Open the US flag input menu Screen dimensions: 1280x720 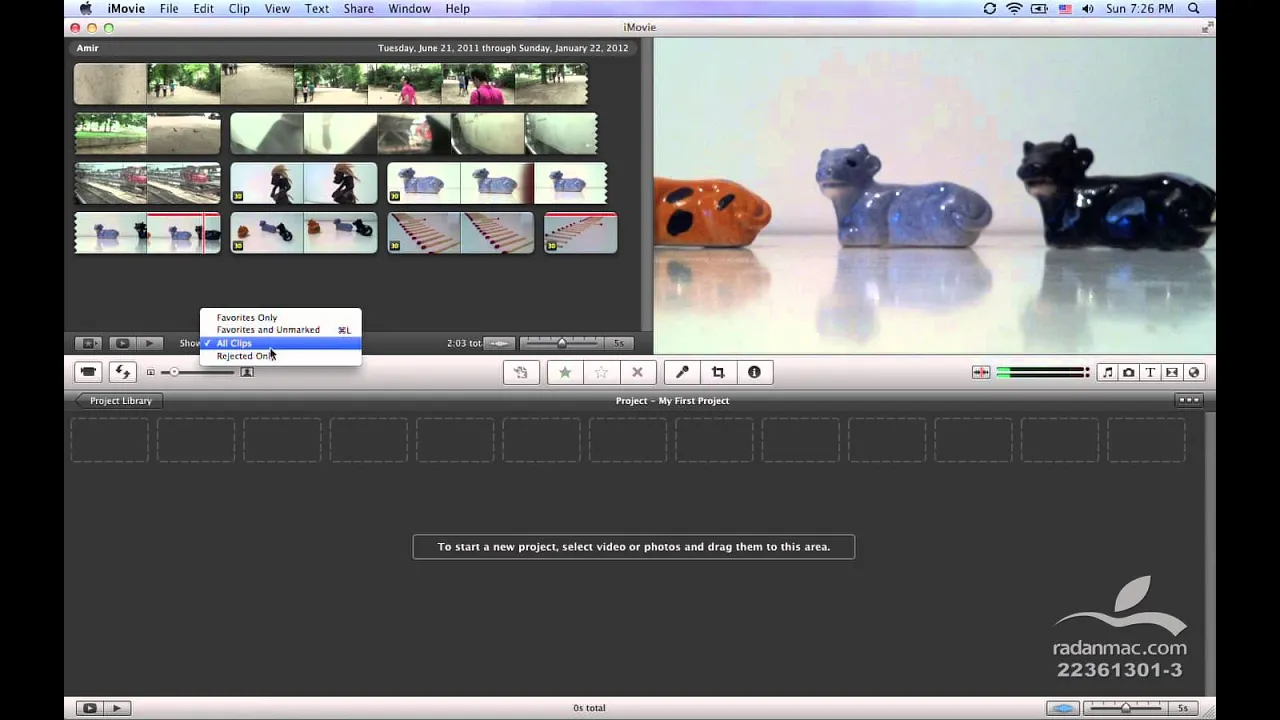point(1064,9)
